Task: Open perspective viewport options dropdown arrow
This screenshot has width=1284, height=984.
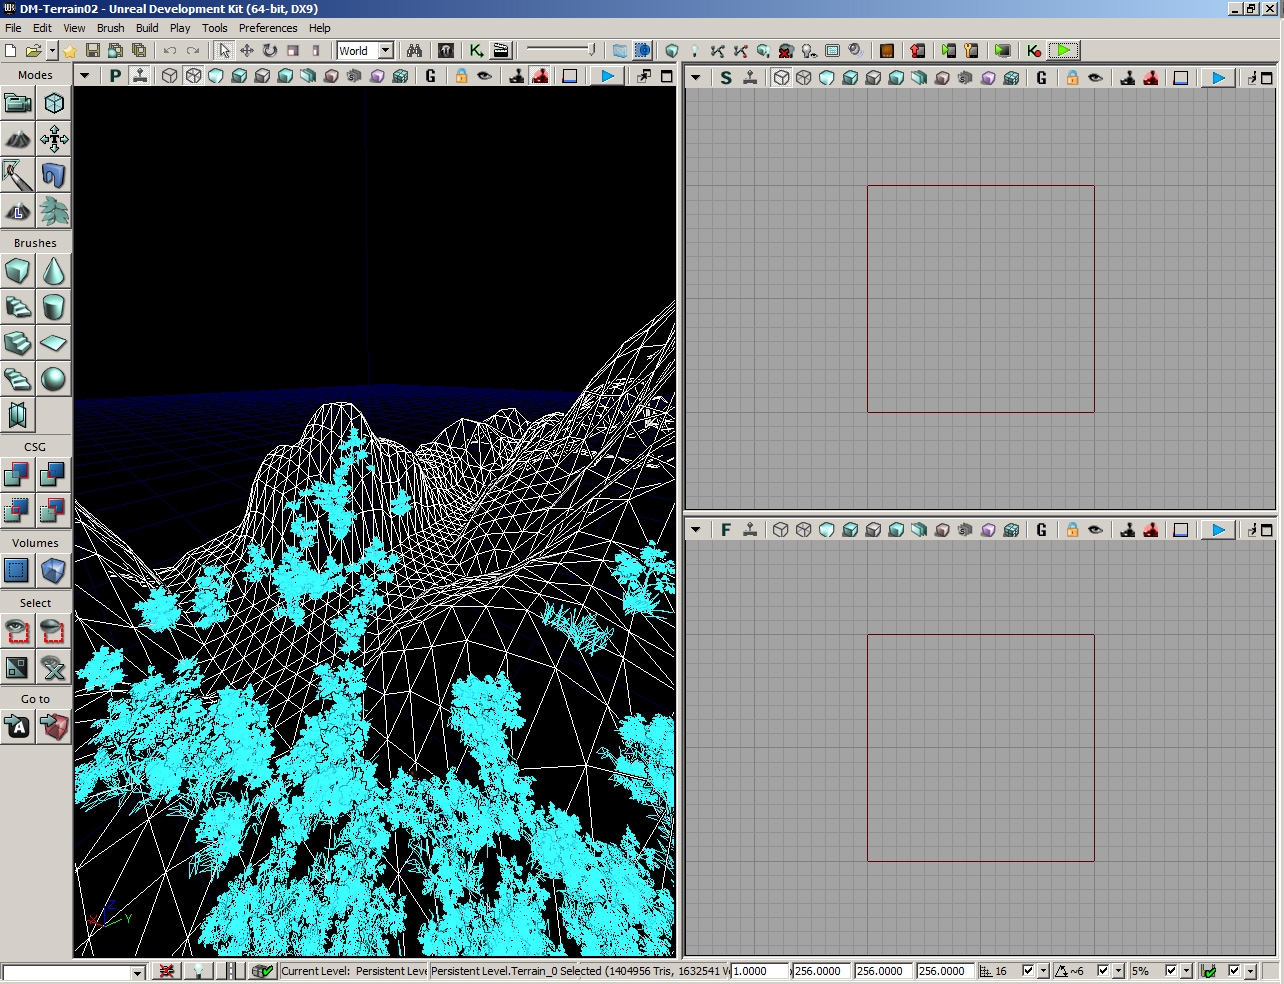Action: coord(85,76)
